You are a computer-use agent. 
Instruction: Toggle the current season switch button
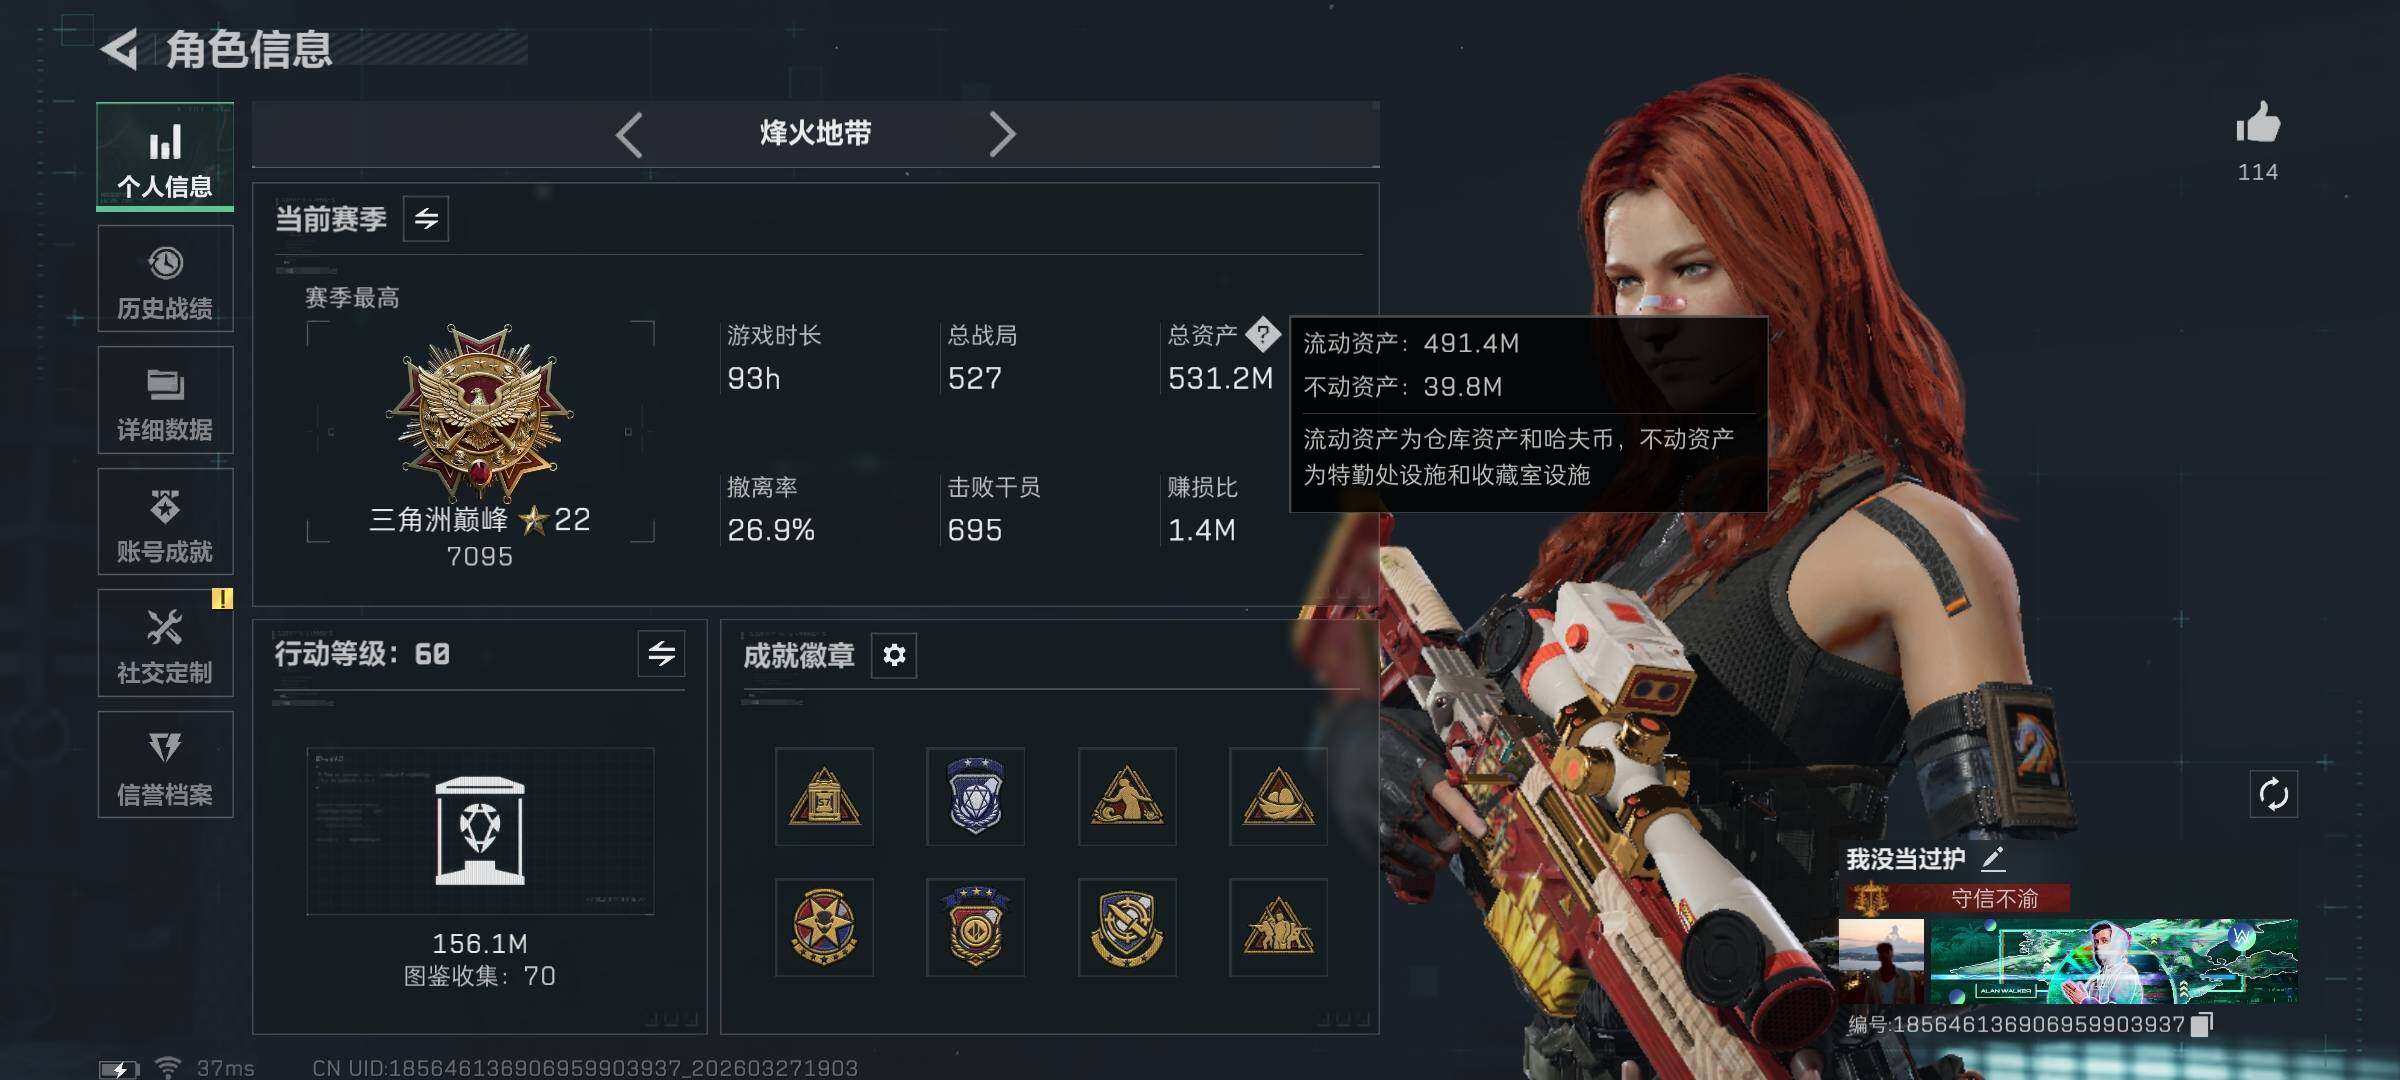[426, 219]
